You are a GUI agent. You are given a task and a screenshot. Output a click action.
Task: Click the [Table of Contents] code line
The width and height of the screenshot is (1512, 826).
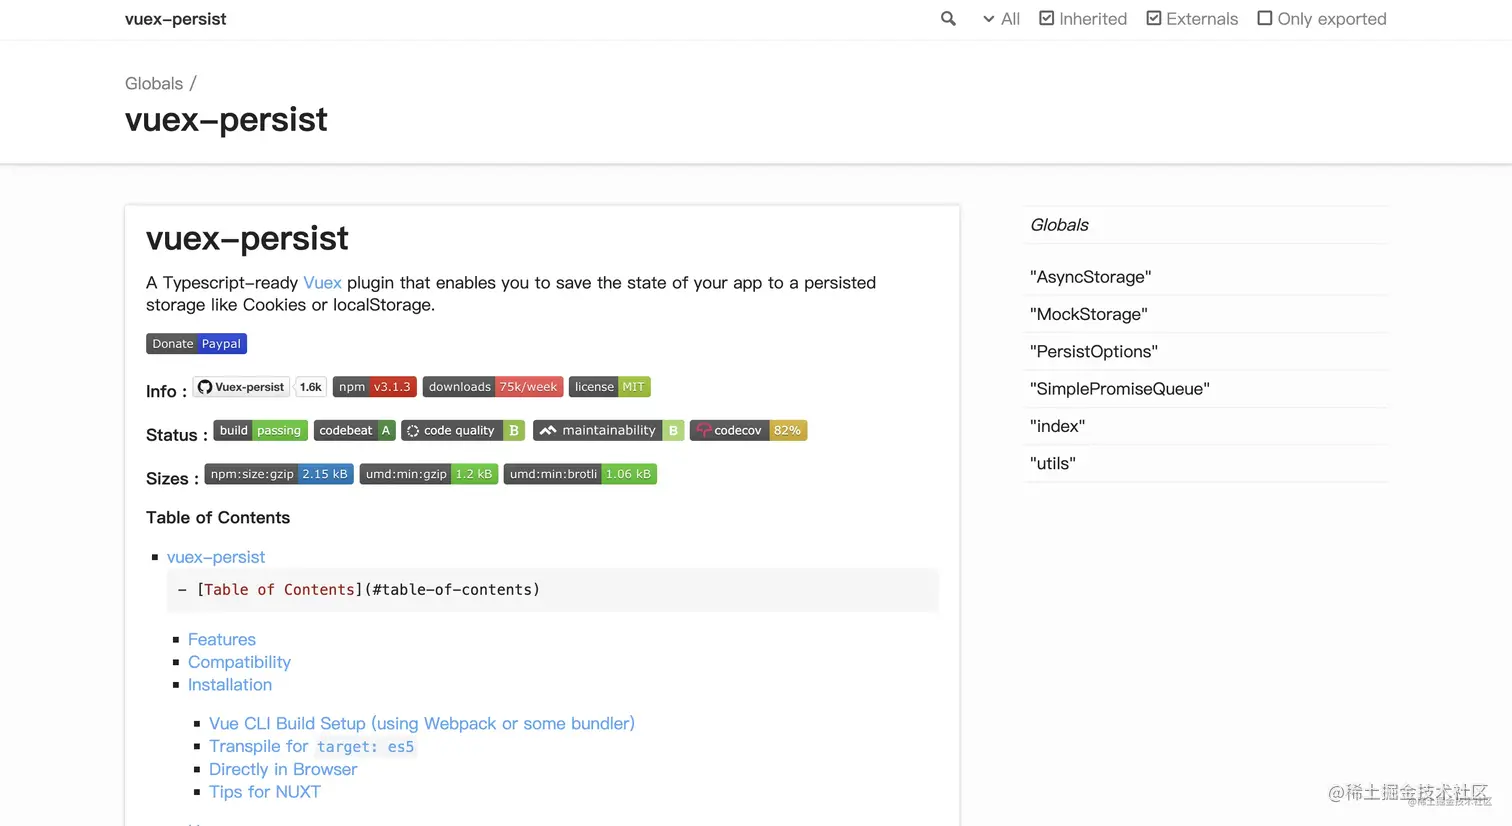click(553, 590)
